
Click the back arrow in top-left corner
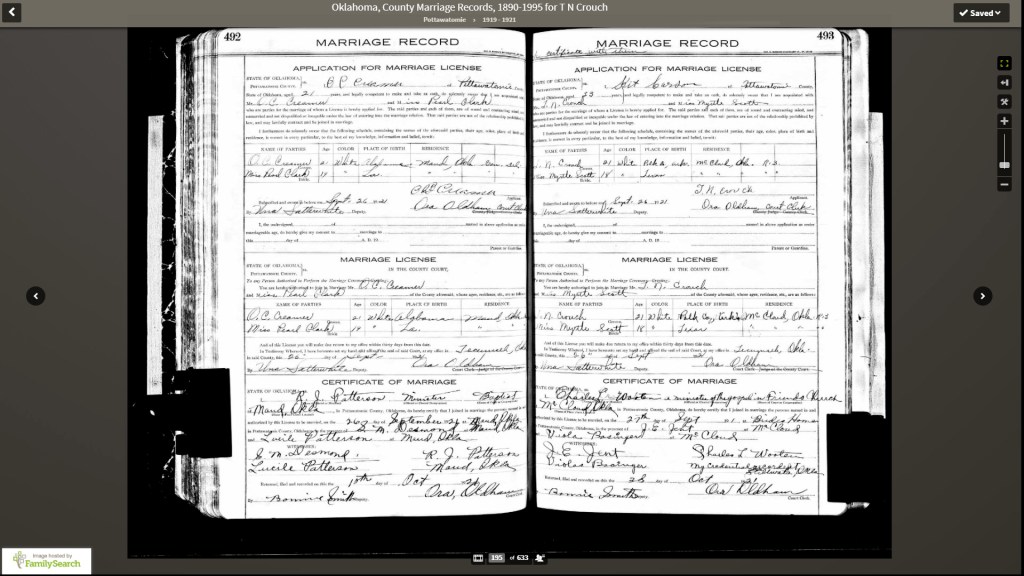[14, 12]
